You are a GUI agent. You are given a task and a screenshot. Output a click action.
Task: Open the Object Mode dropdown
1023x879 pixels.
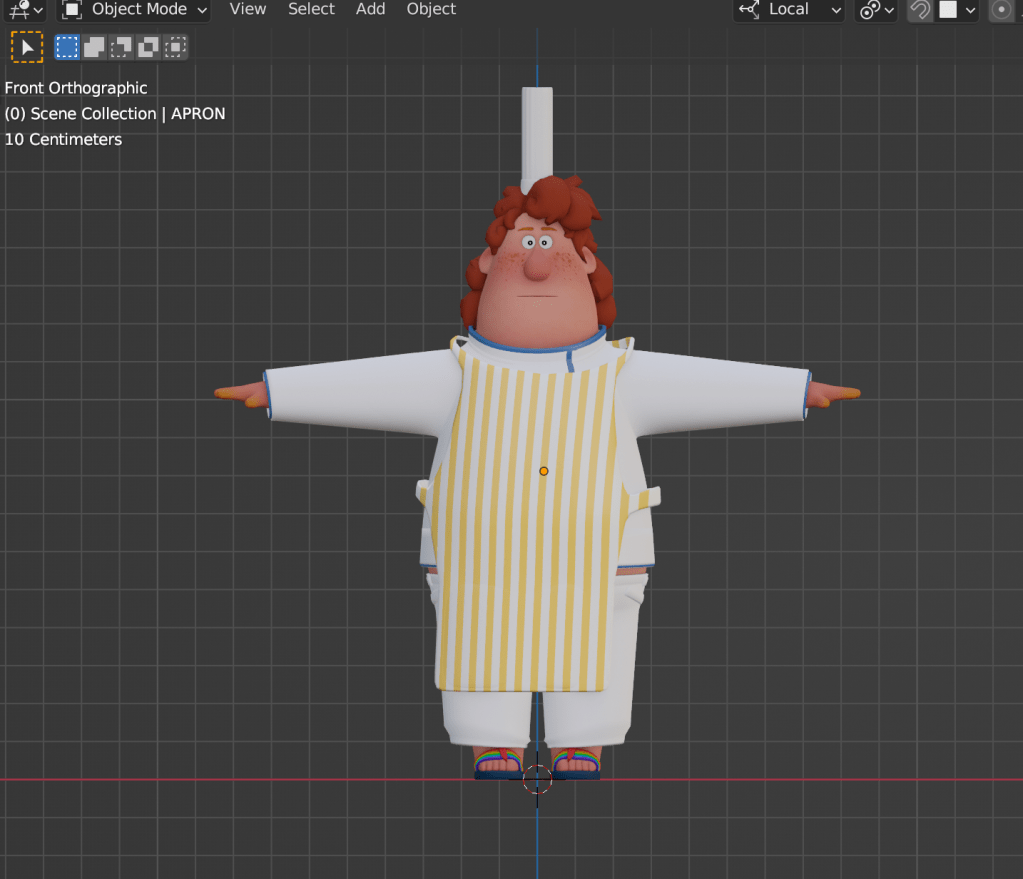(x=135, y=10)
